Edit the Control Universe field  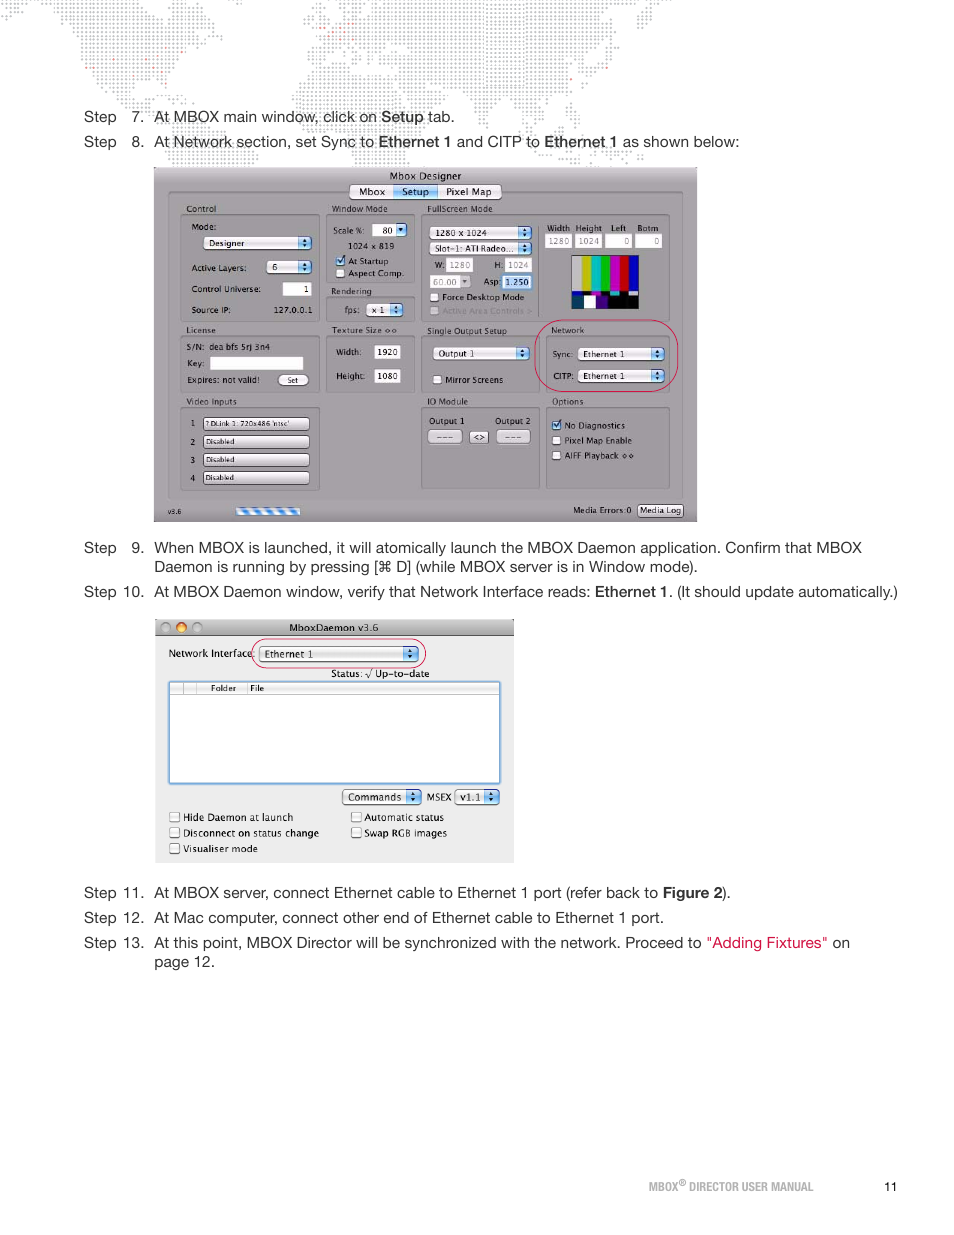[297, 289]
